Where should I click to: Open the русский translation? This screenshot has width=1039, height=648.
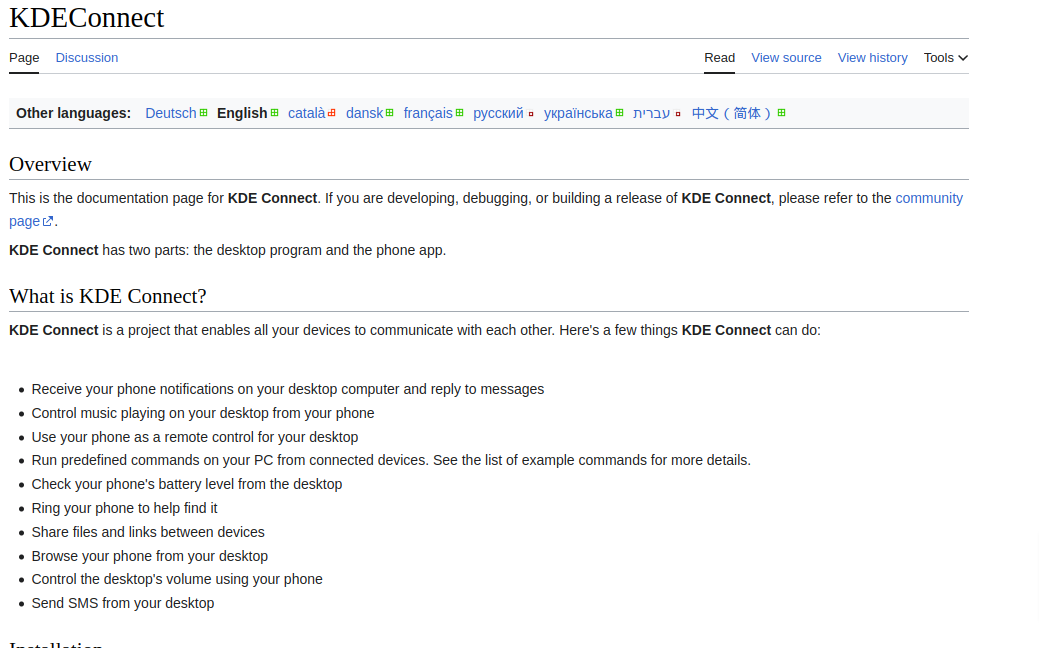coord(498,113)
